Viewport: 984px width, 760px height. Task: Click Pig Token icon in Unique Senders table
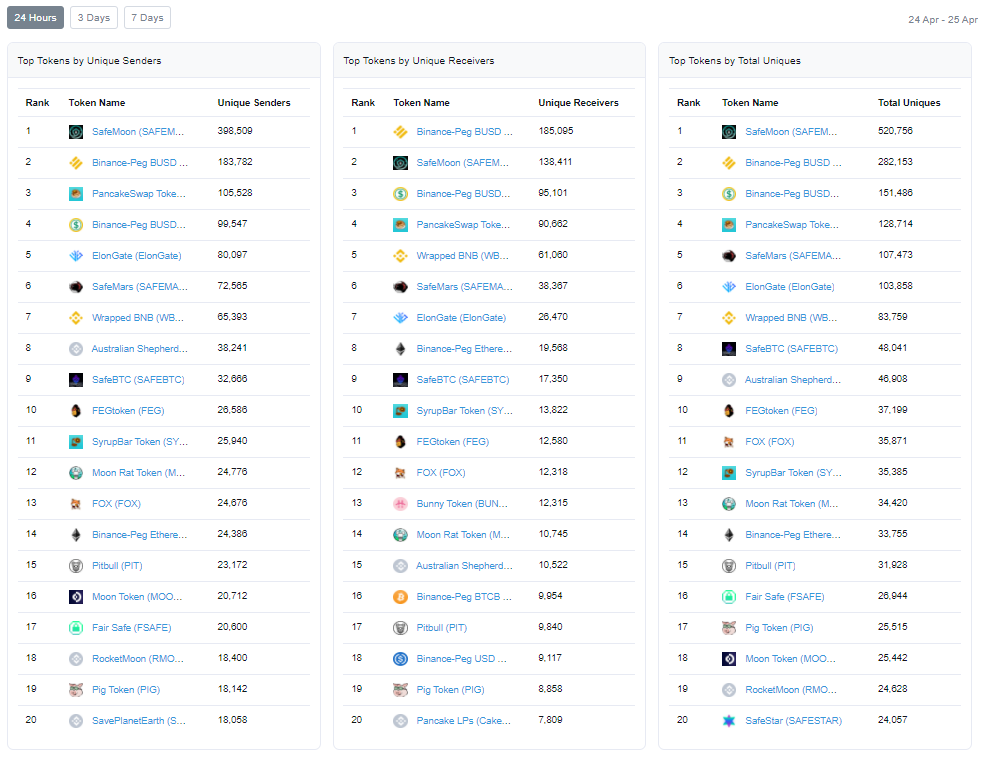tap(76, 690)
